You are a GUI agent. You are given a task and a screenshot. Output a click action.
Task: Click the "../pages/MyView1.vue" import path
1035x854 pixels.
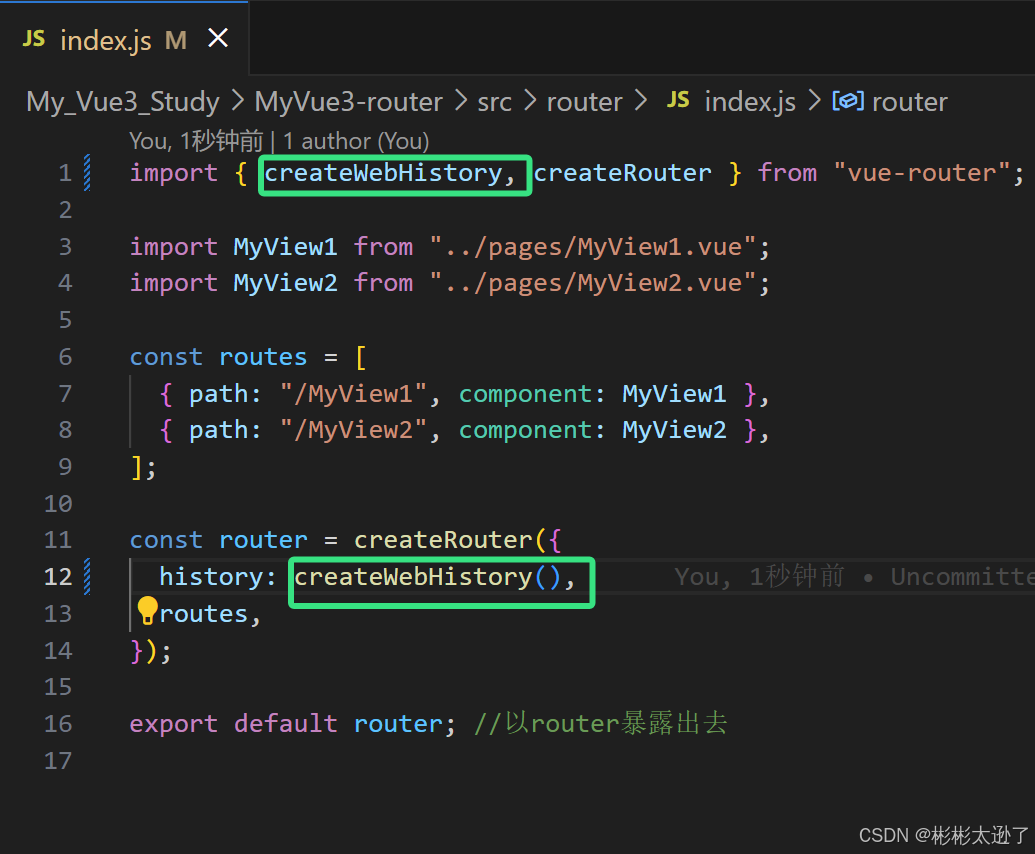[592, 247]
